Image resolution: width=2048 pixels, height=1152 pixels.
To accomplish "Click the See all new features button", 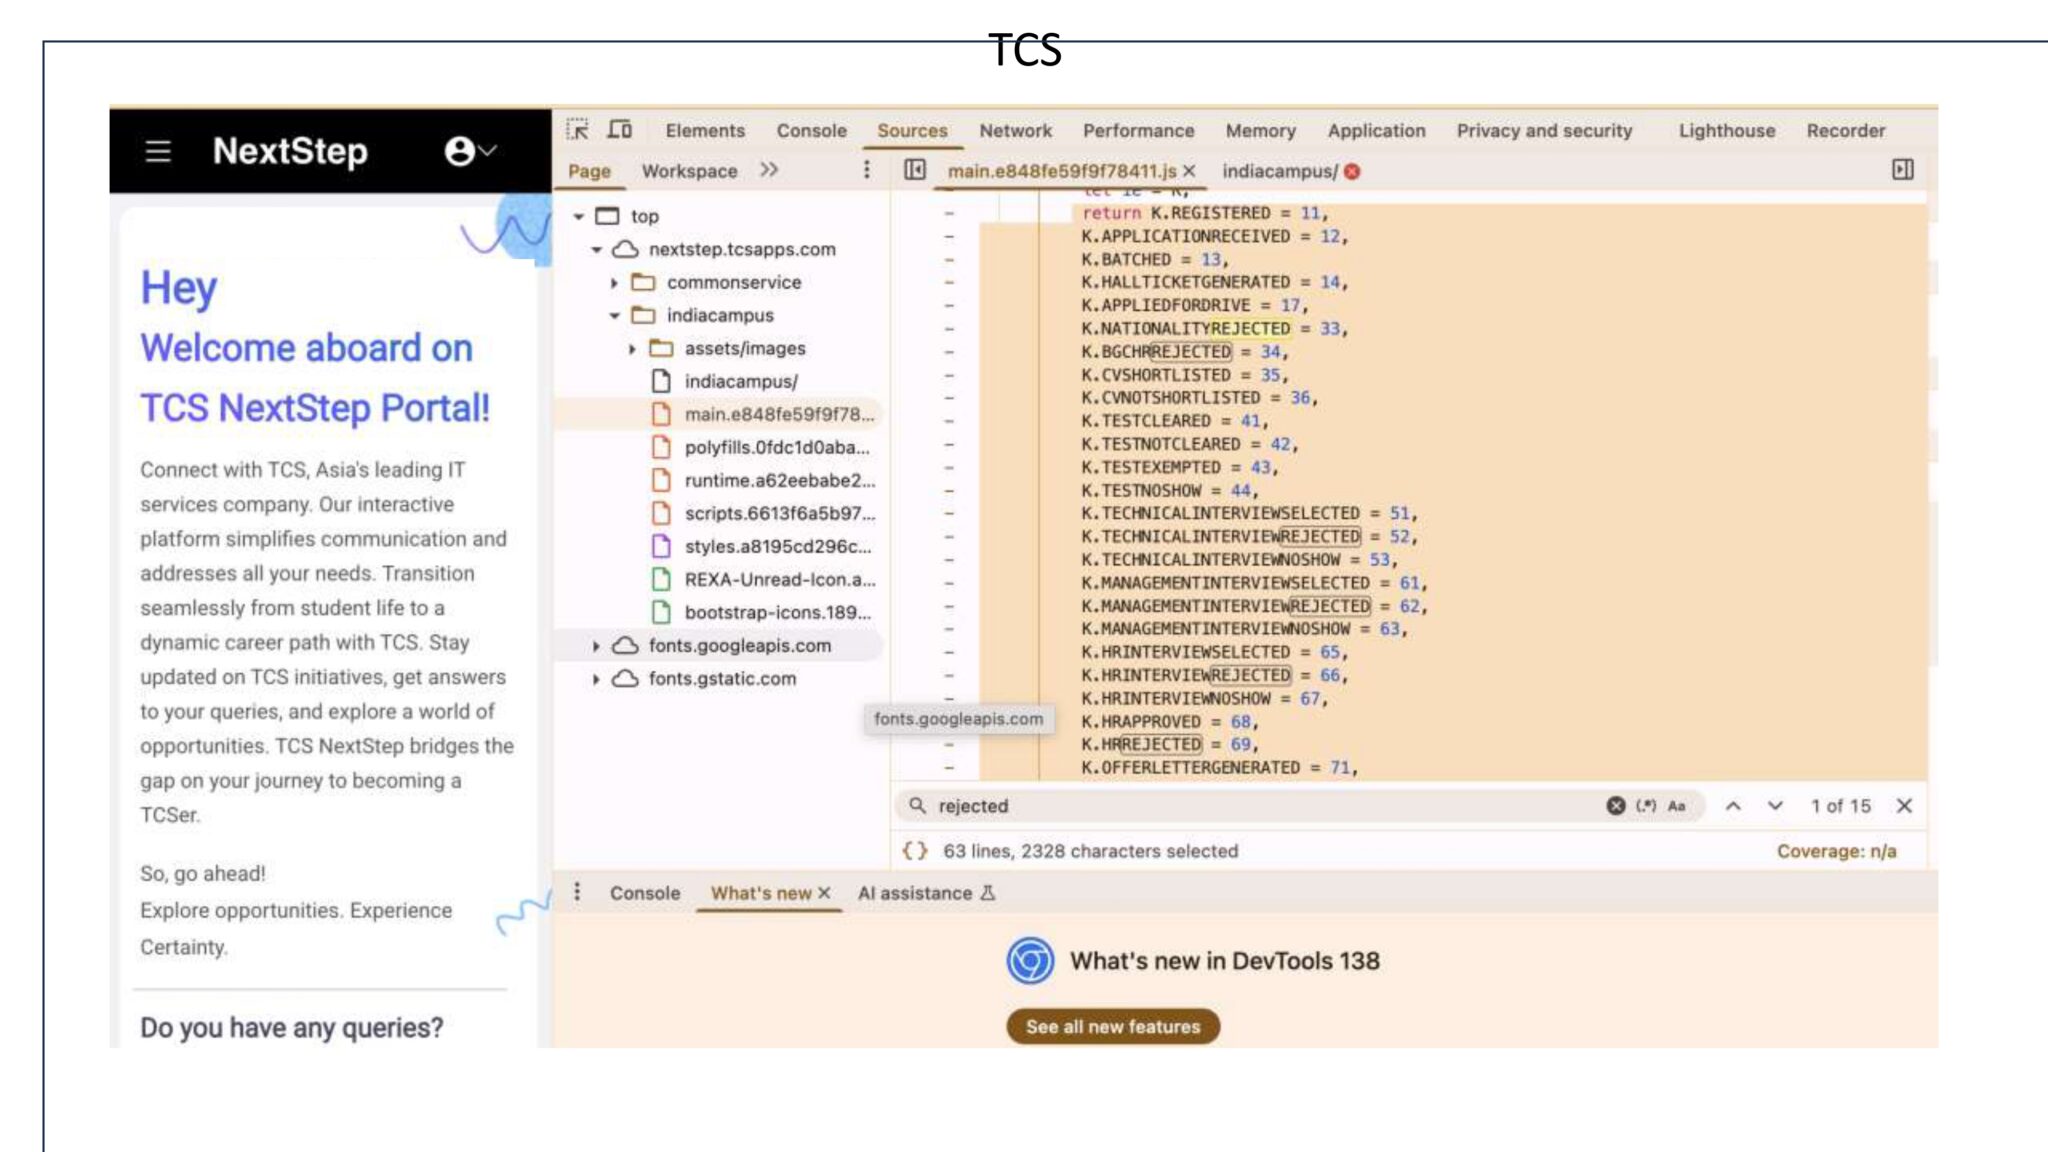I will (1113, 1026).
